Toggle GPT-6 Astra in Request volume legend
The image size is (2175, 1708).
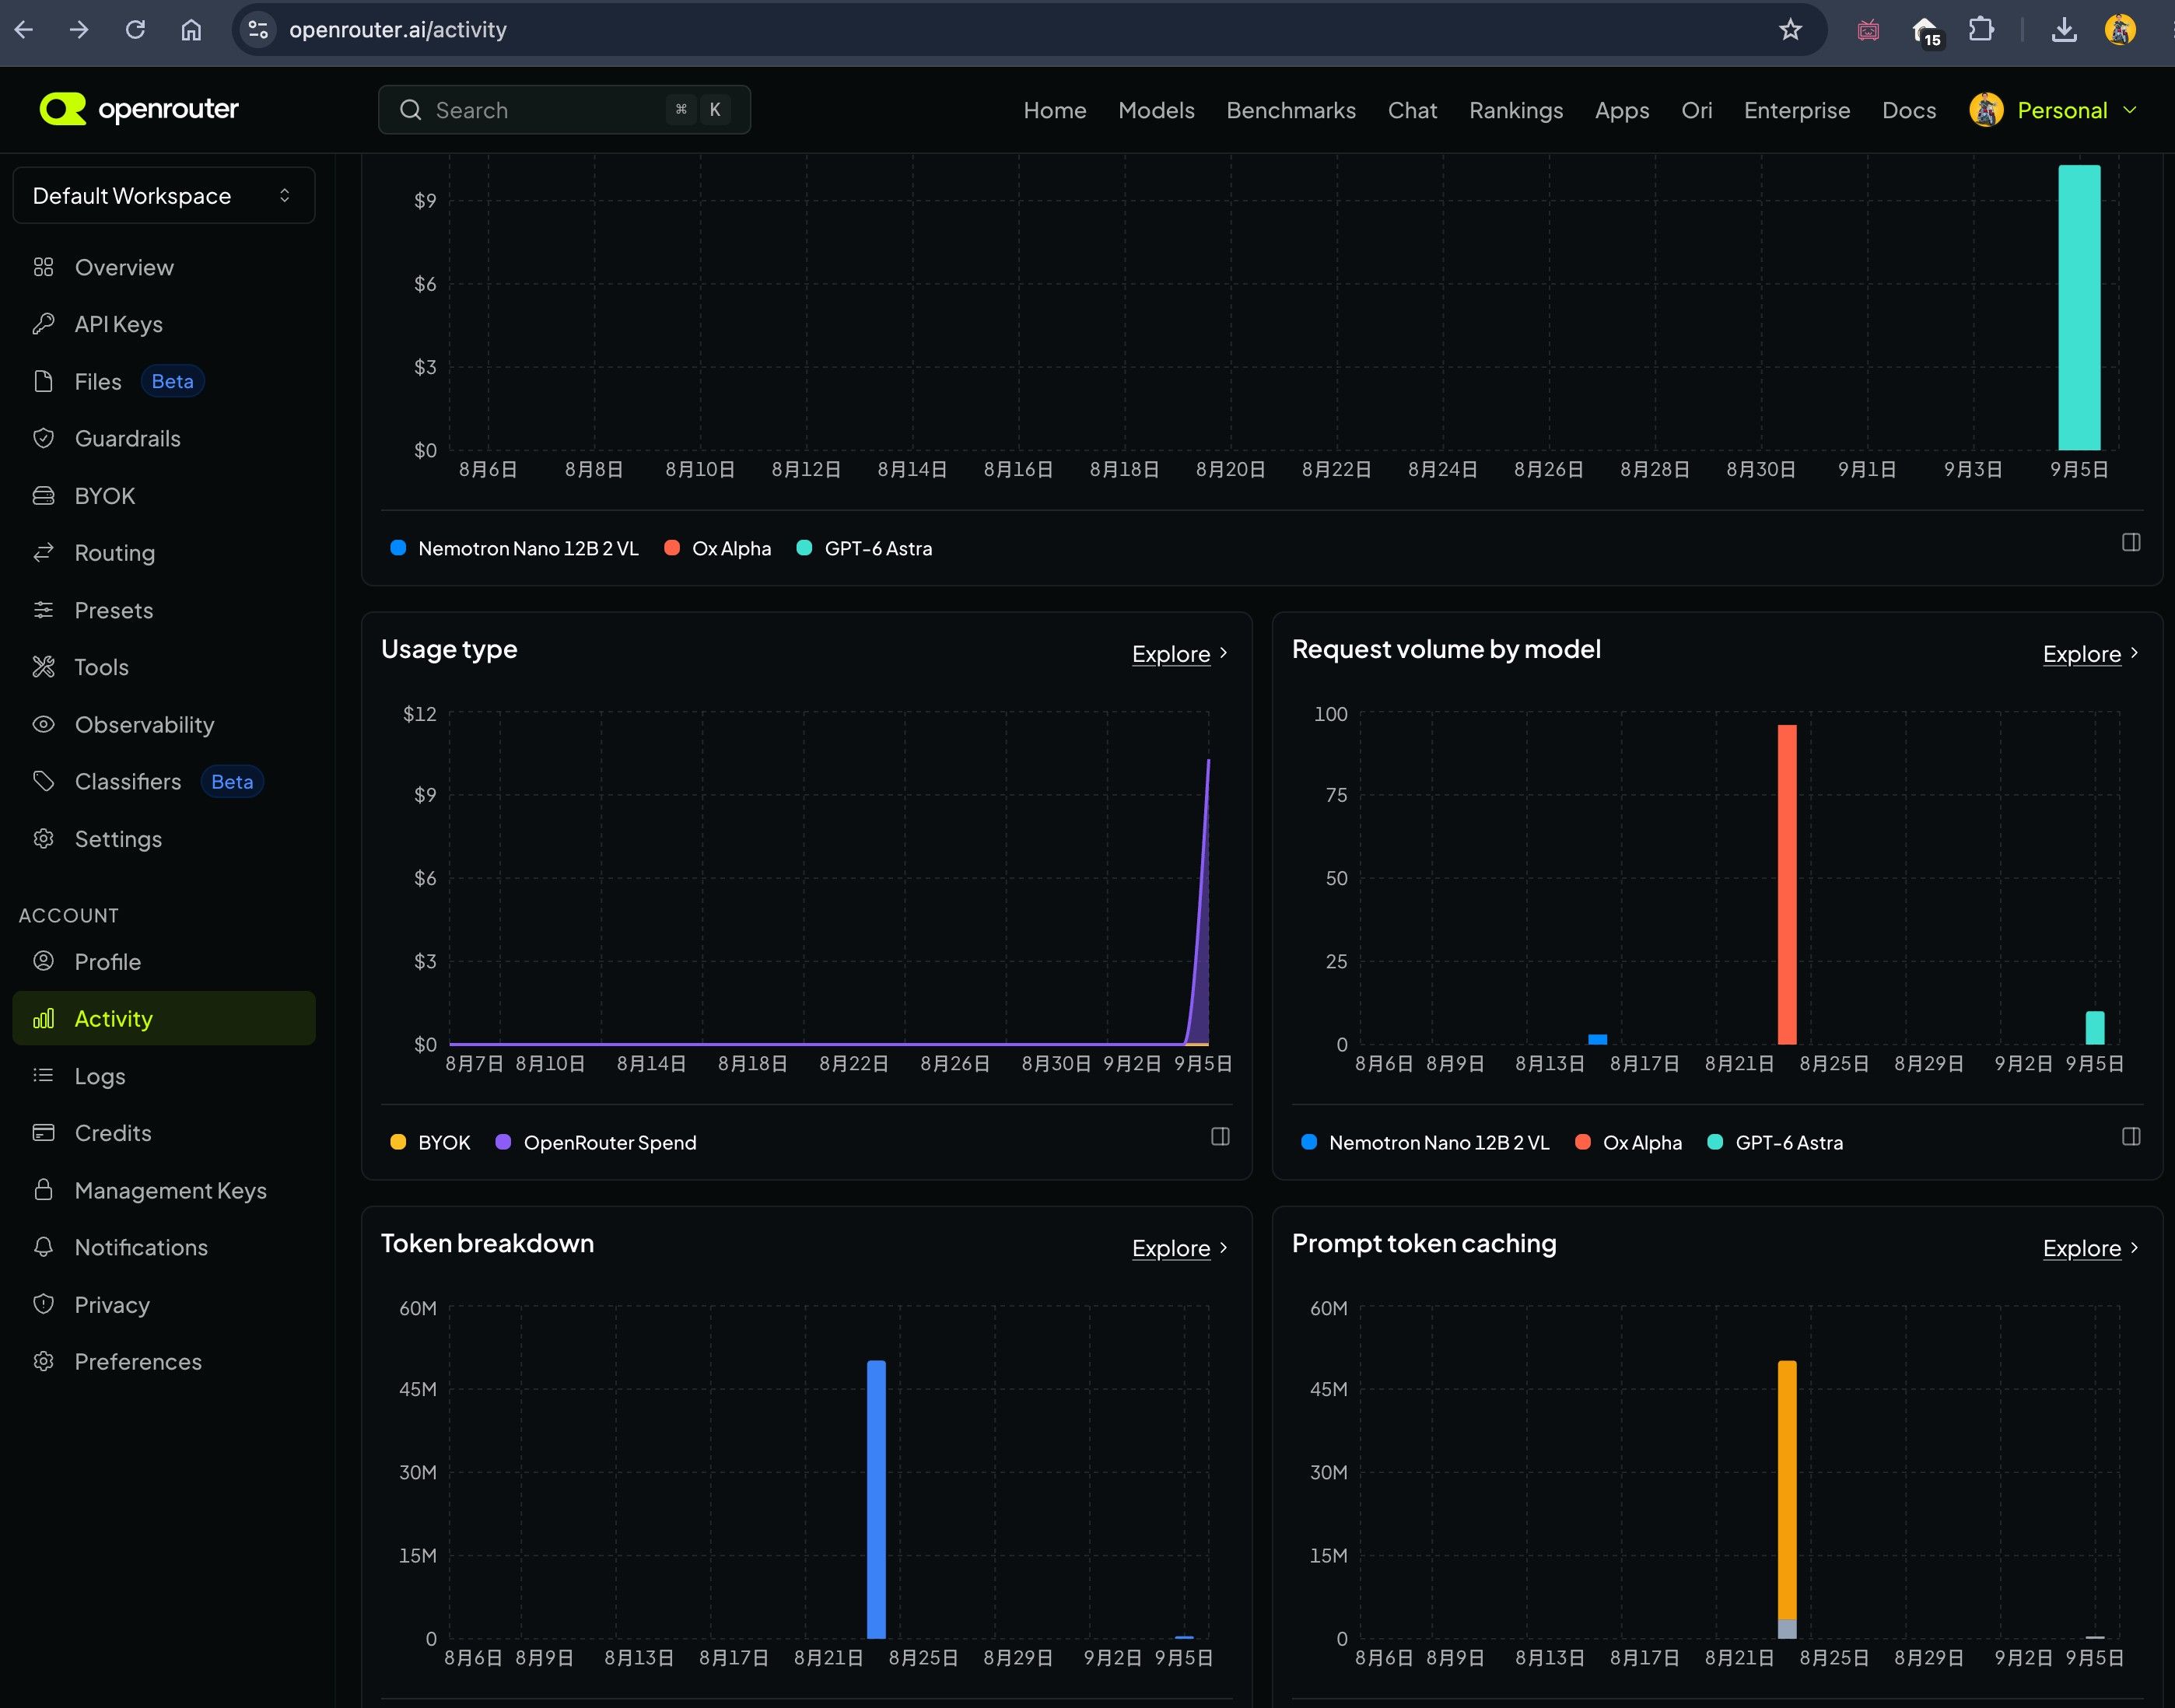pos(1775,1142)
